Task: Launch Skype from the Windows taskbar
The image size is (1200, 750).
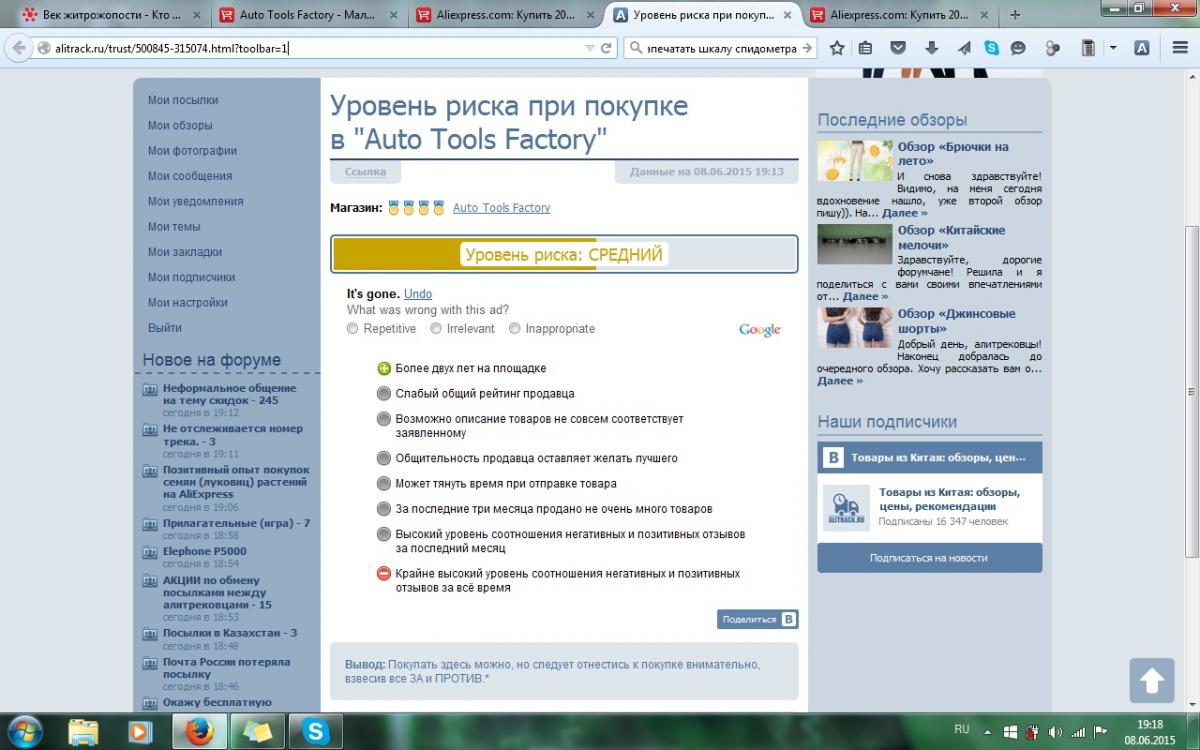Action: tap(317, 731)
